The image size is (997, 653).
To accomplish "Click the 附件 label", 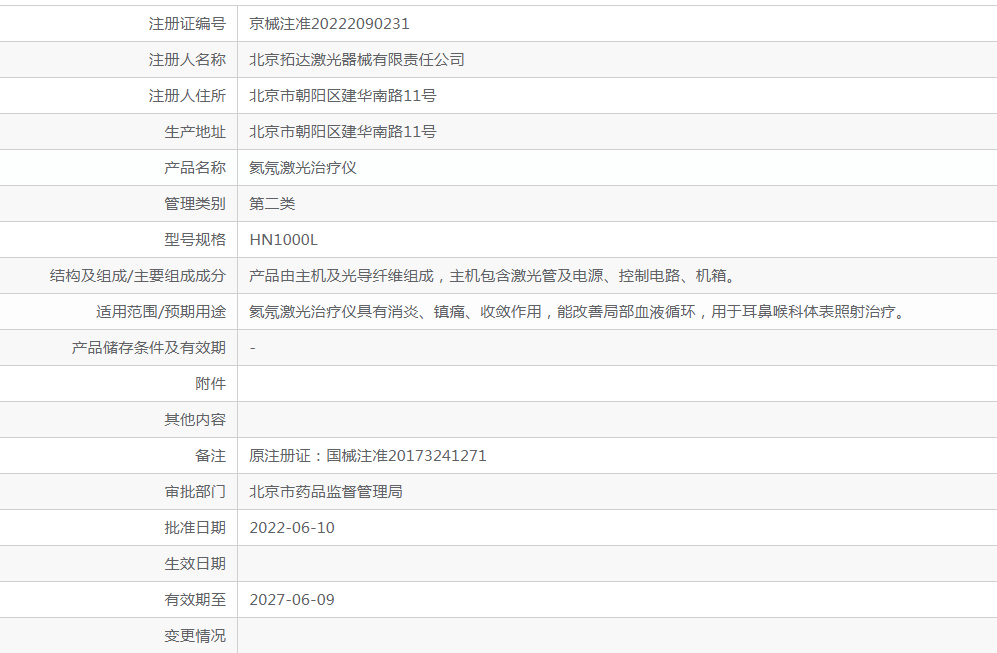I will [x=210, y=383].
